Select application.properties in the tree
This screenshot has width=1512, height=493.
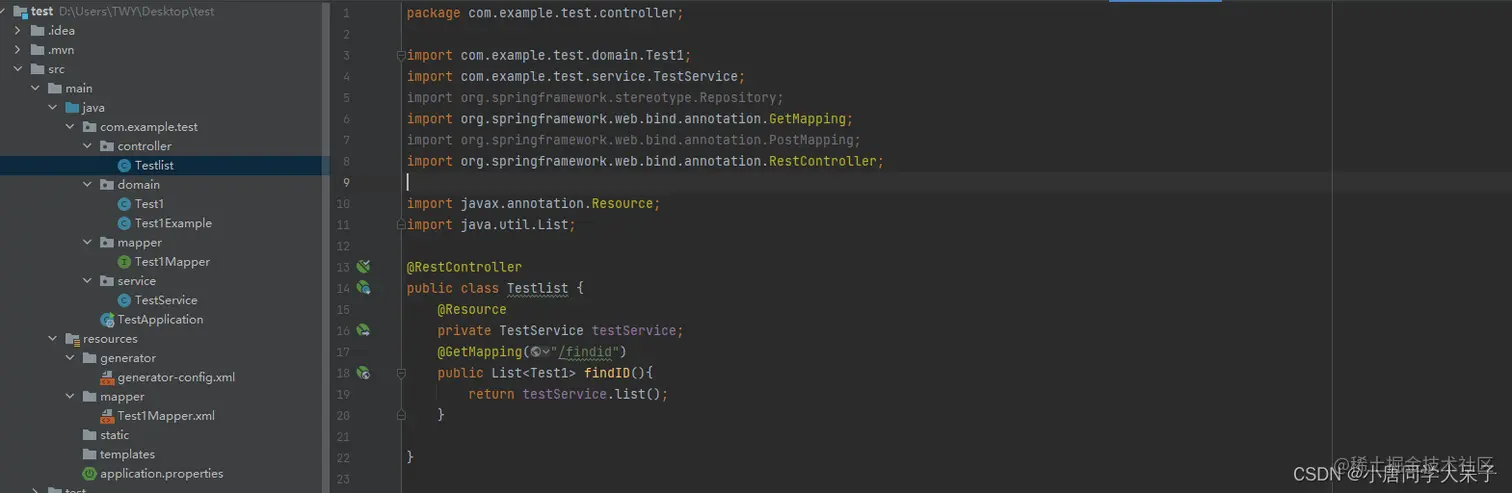click(161, 474)
